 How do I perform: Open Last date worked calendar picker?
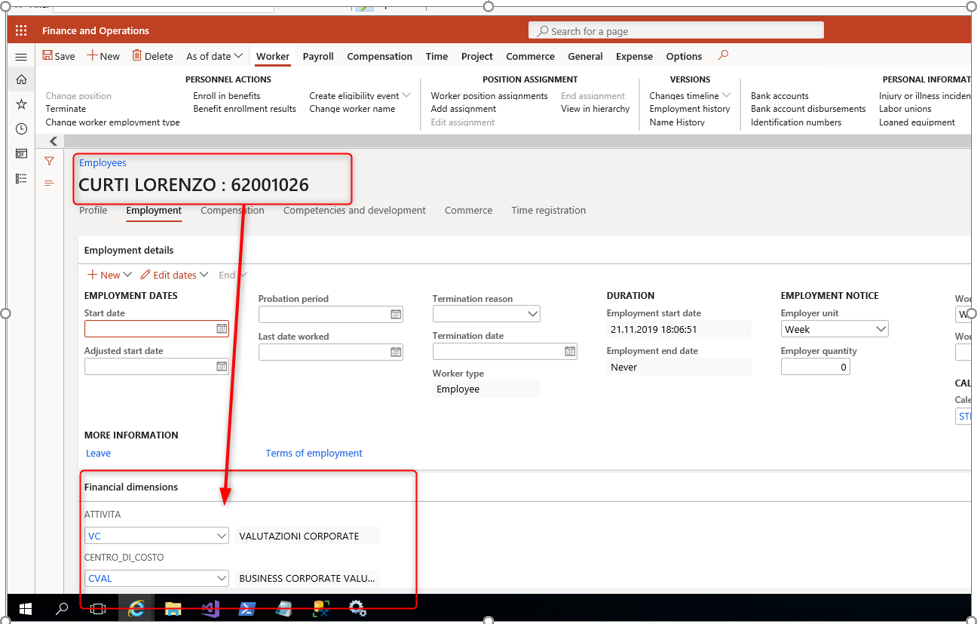(x=396, y=352)
